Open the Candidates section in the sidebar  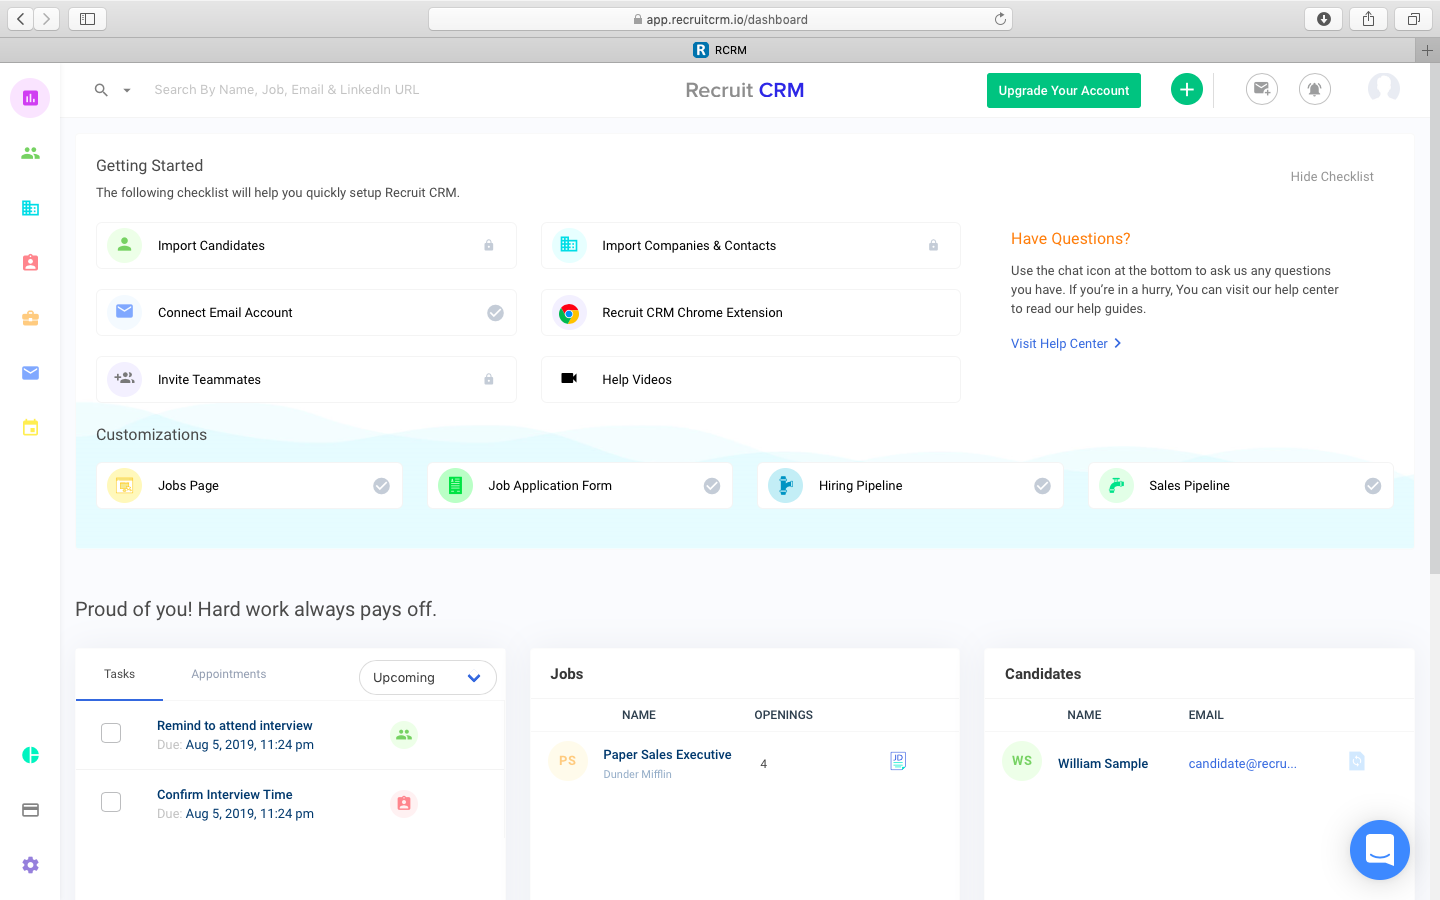click(30, 153)
